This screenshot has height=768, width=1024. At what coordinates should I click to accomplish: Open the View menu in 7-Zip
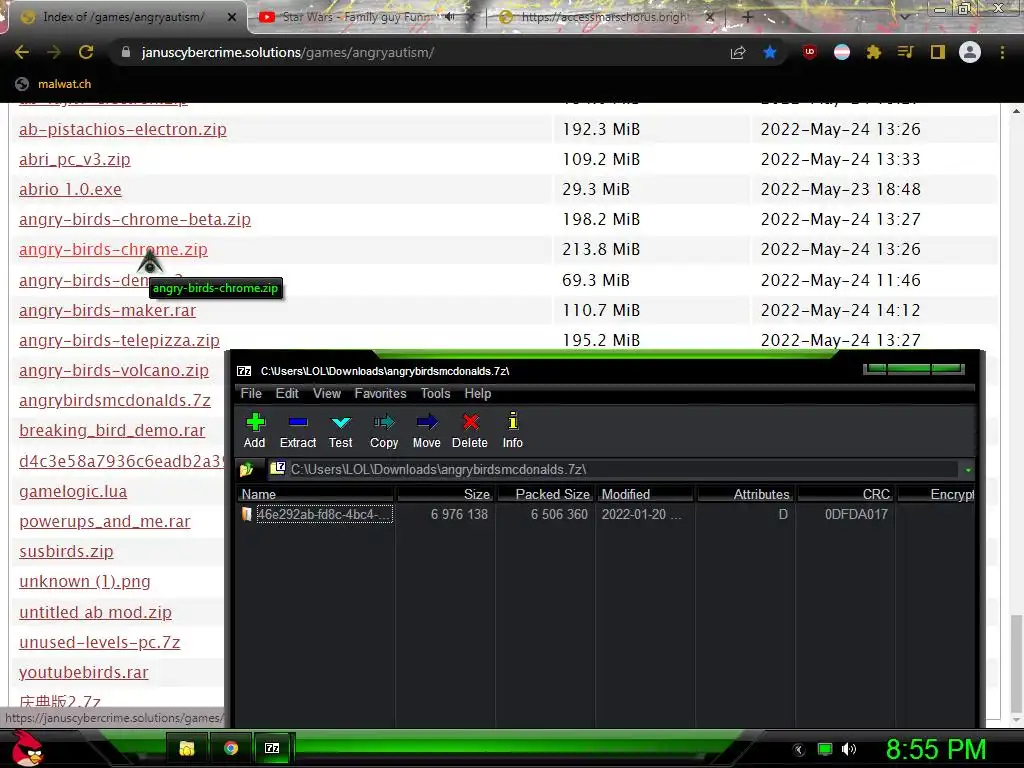[x=327, y=393]
